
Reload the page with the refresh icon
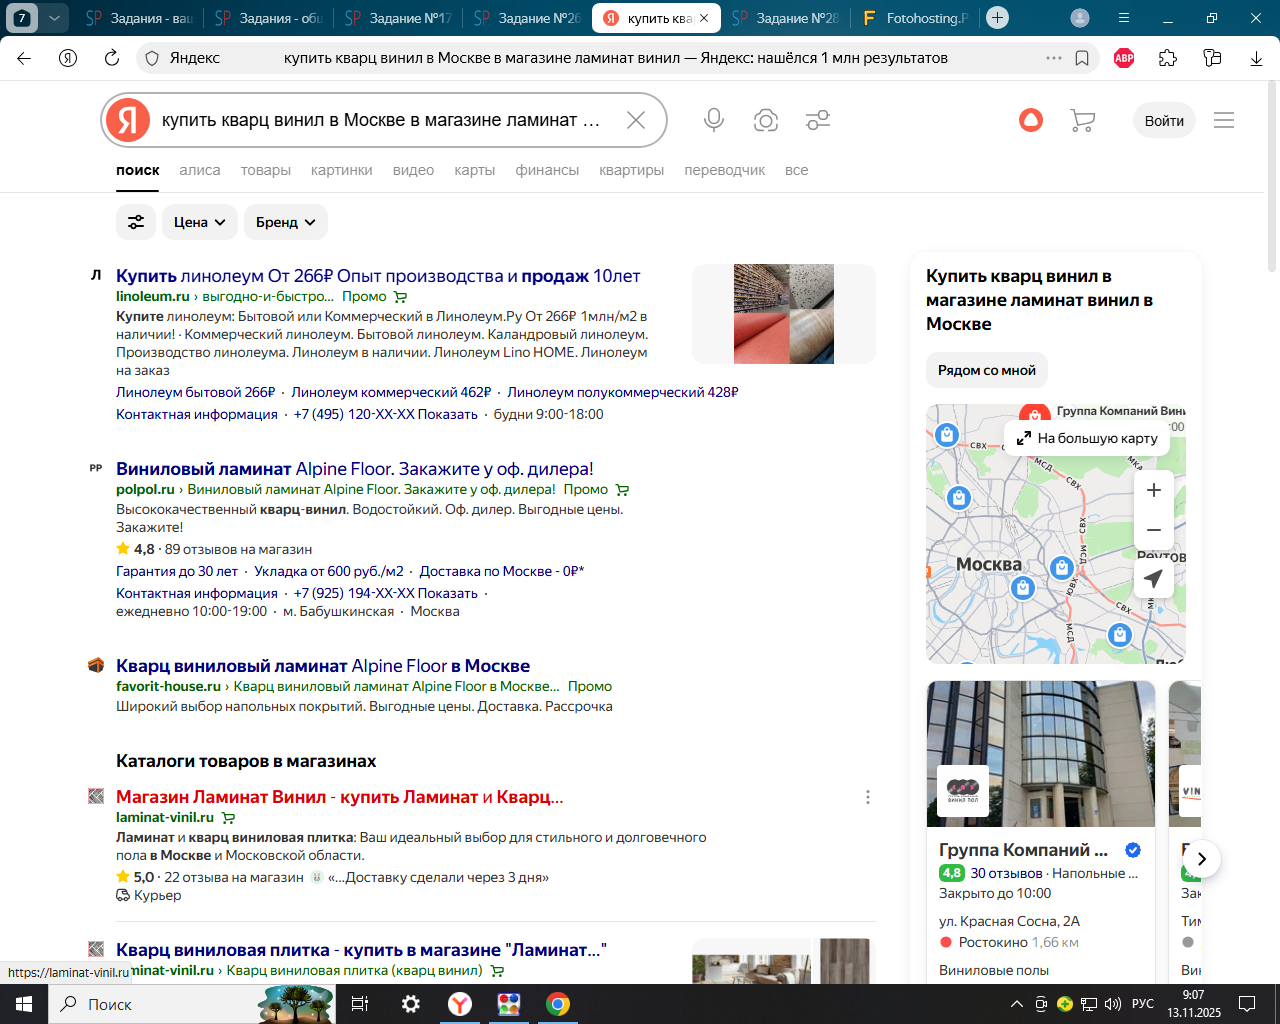(112, 58)
